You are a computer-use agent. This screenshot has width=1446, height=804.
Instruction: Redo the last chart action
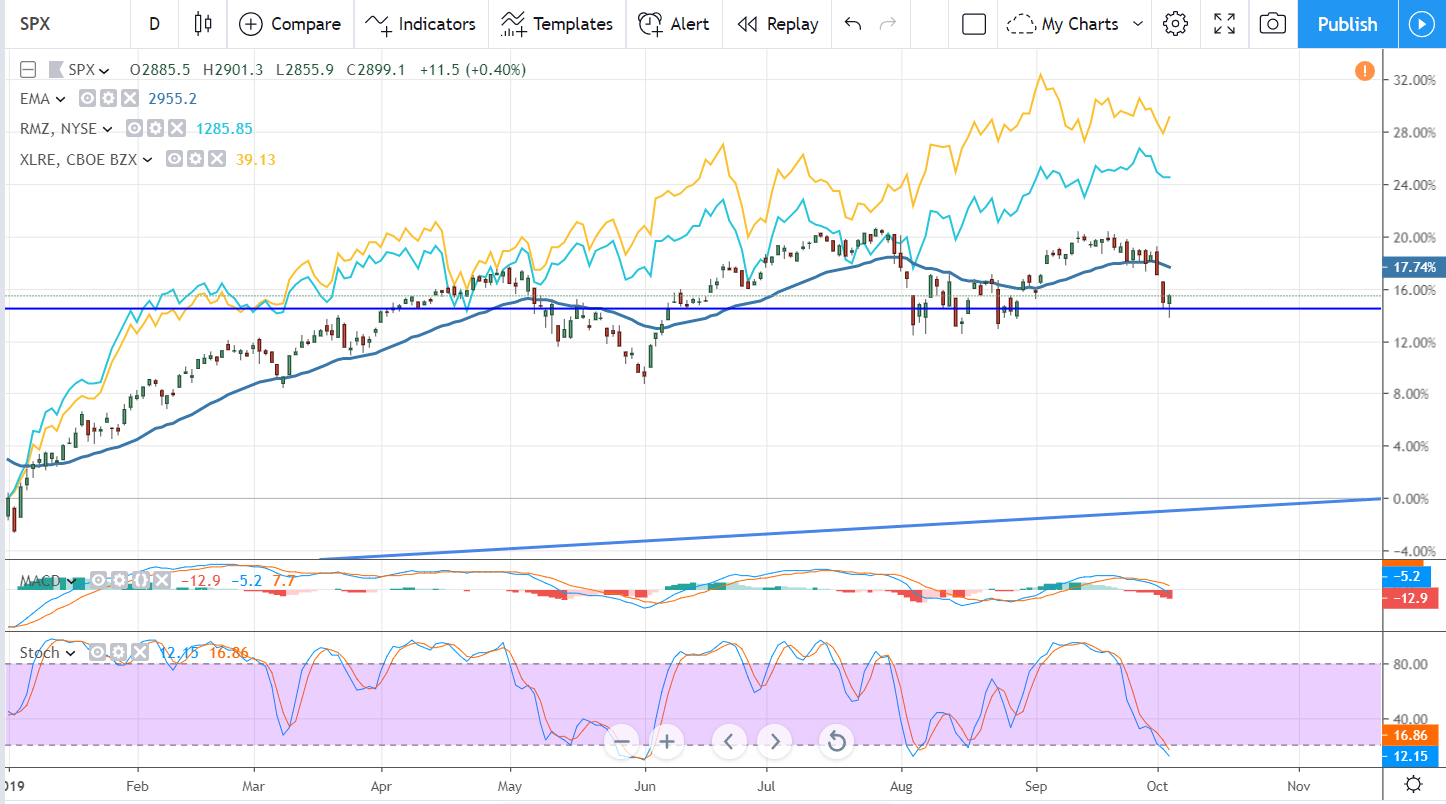pos(887,24)
